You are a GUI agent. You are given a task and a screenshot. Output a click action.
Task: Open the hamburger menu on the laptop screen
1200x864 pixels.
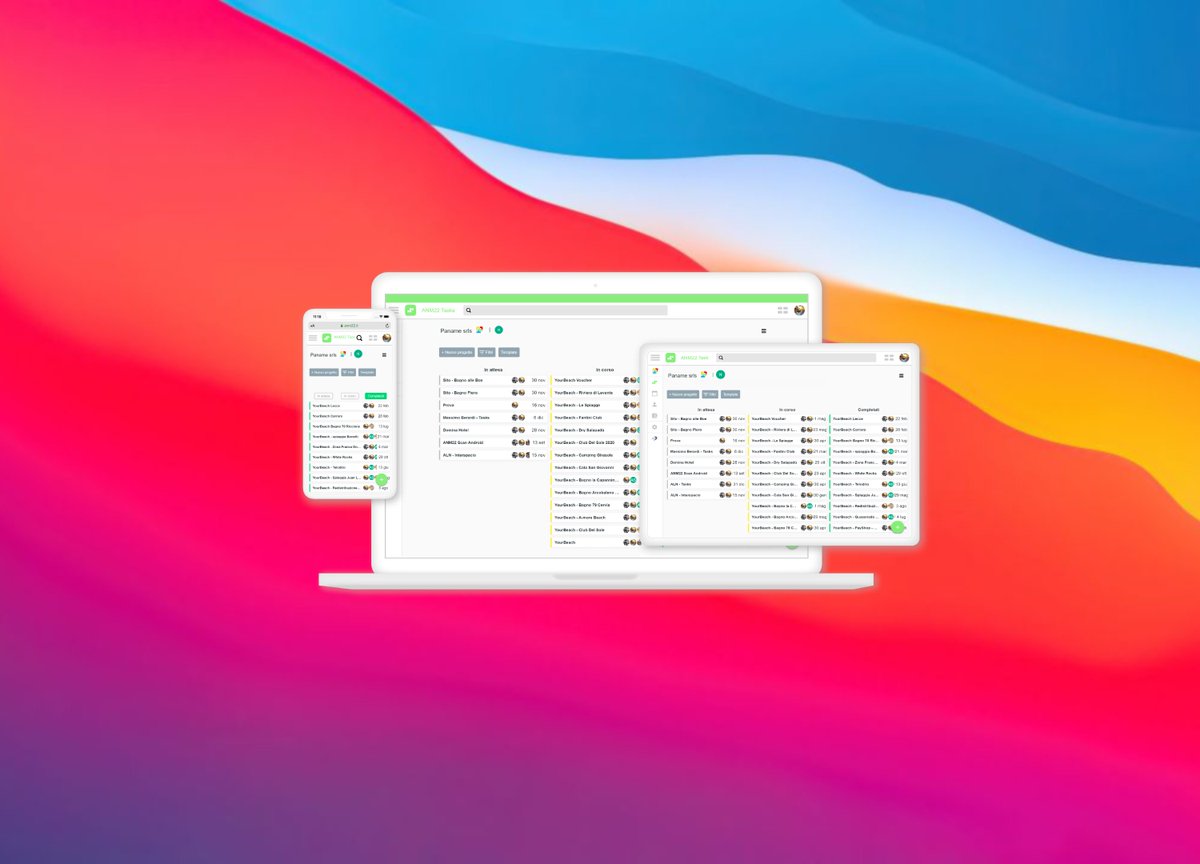(394, 310)
